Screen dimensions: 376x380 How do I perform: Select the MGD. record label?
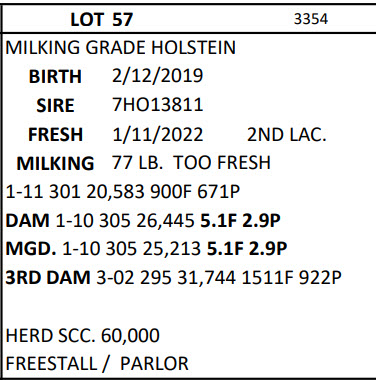(31, 249)
